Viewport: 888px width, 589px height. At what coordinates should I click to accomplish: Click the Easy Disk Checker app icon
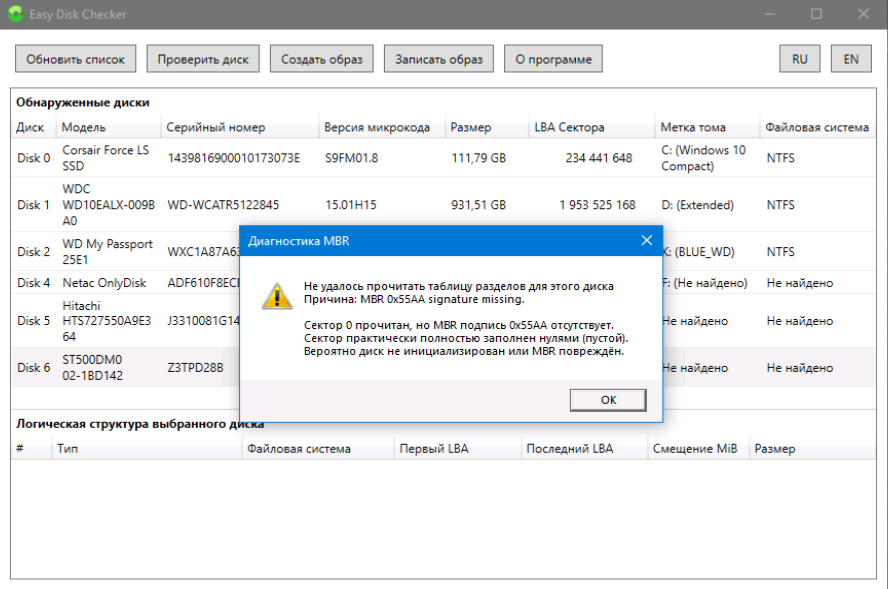(17, 15)
